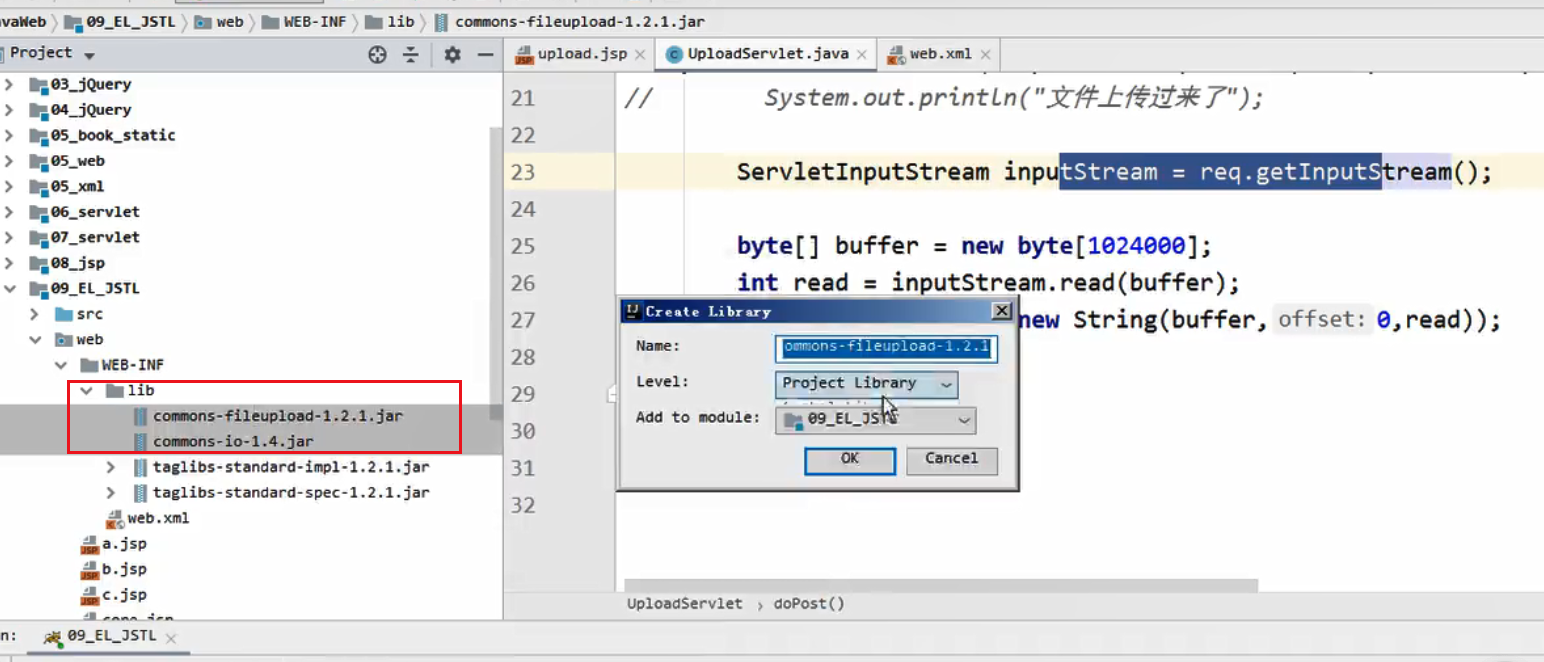Screen dimensions: 1544x662
Task: Expand the 04_jQuery module
Action: [x=9, y=110]
